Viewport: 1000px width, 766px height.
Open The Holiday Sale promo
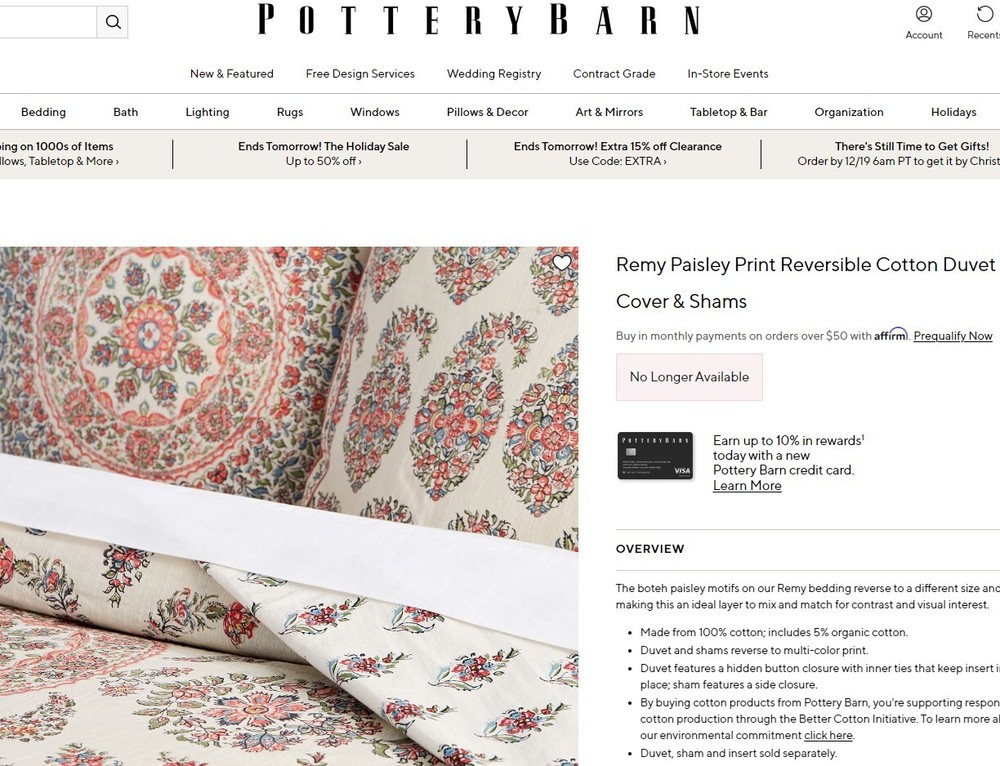click(323, 154)
